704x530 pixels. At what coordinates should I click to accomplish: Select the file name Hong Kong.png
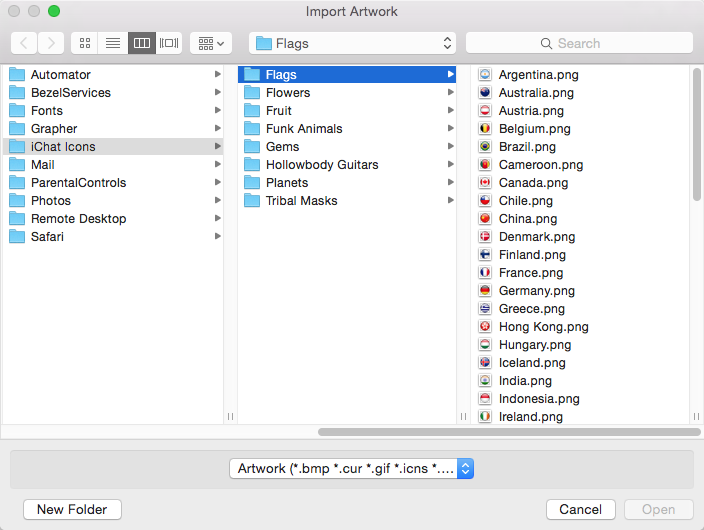pyautogui.click(x=544, y=327)
